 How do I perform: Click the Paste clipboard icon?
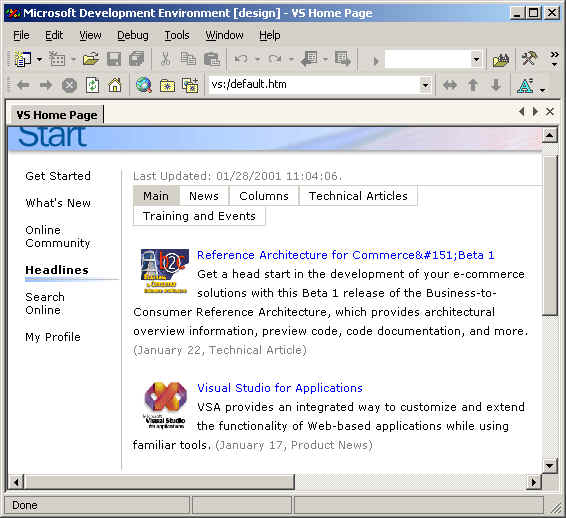point(212,59)
